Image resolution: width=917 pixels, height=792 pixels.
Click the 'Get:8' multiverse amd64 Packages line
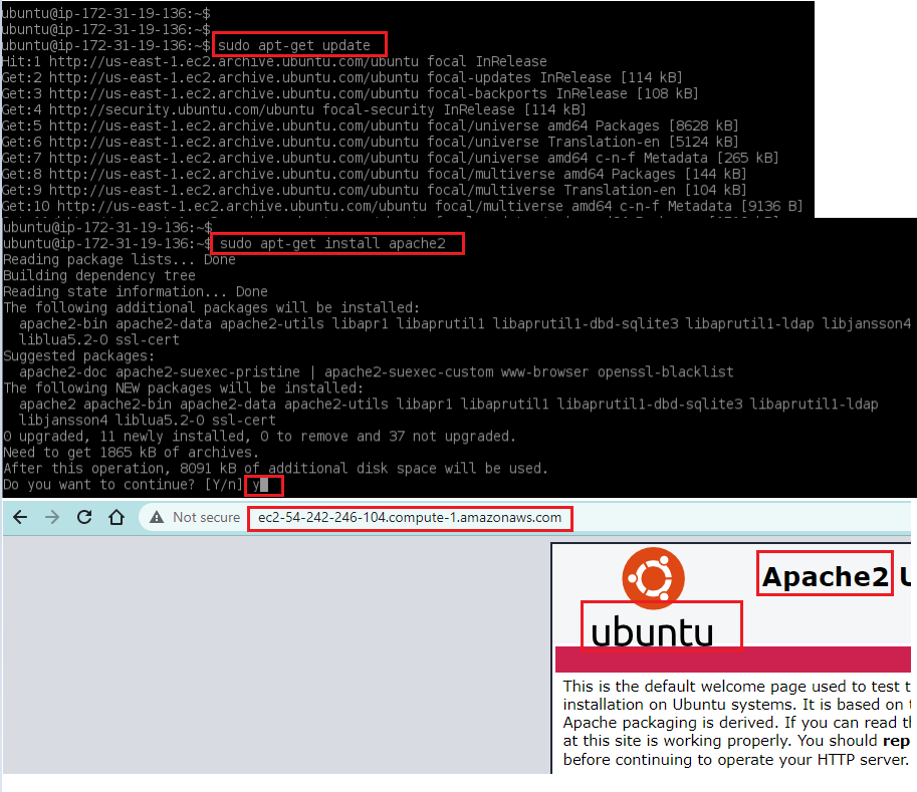point(374,174)
